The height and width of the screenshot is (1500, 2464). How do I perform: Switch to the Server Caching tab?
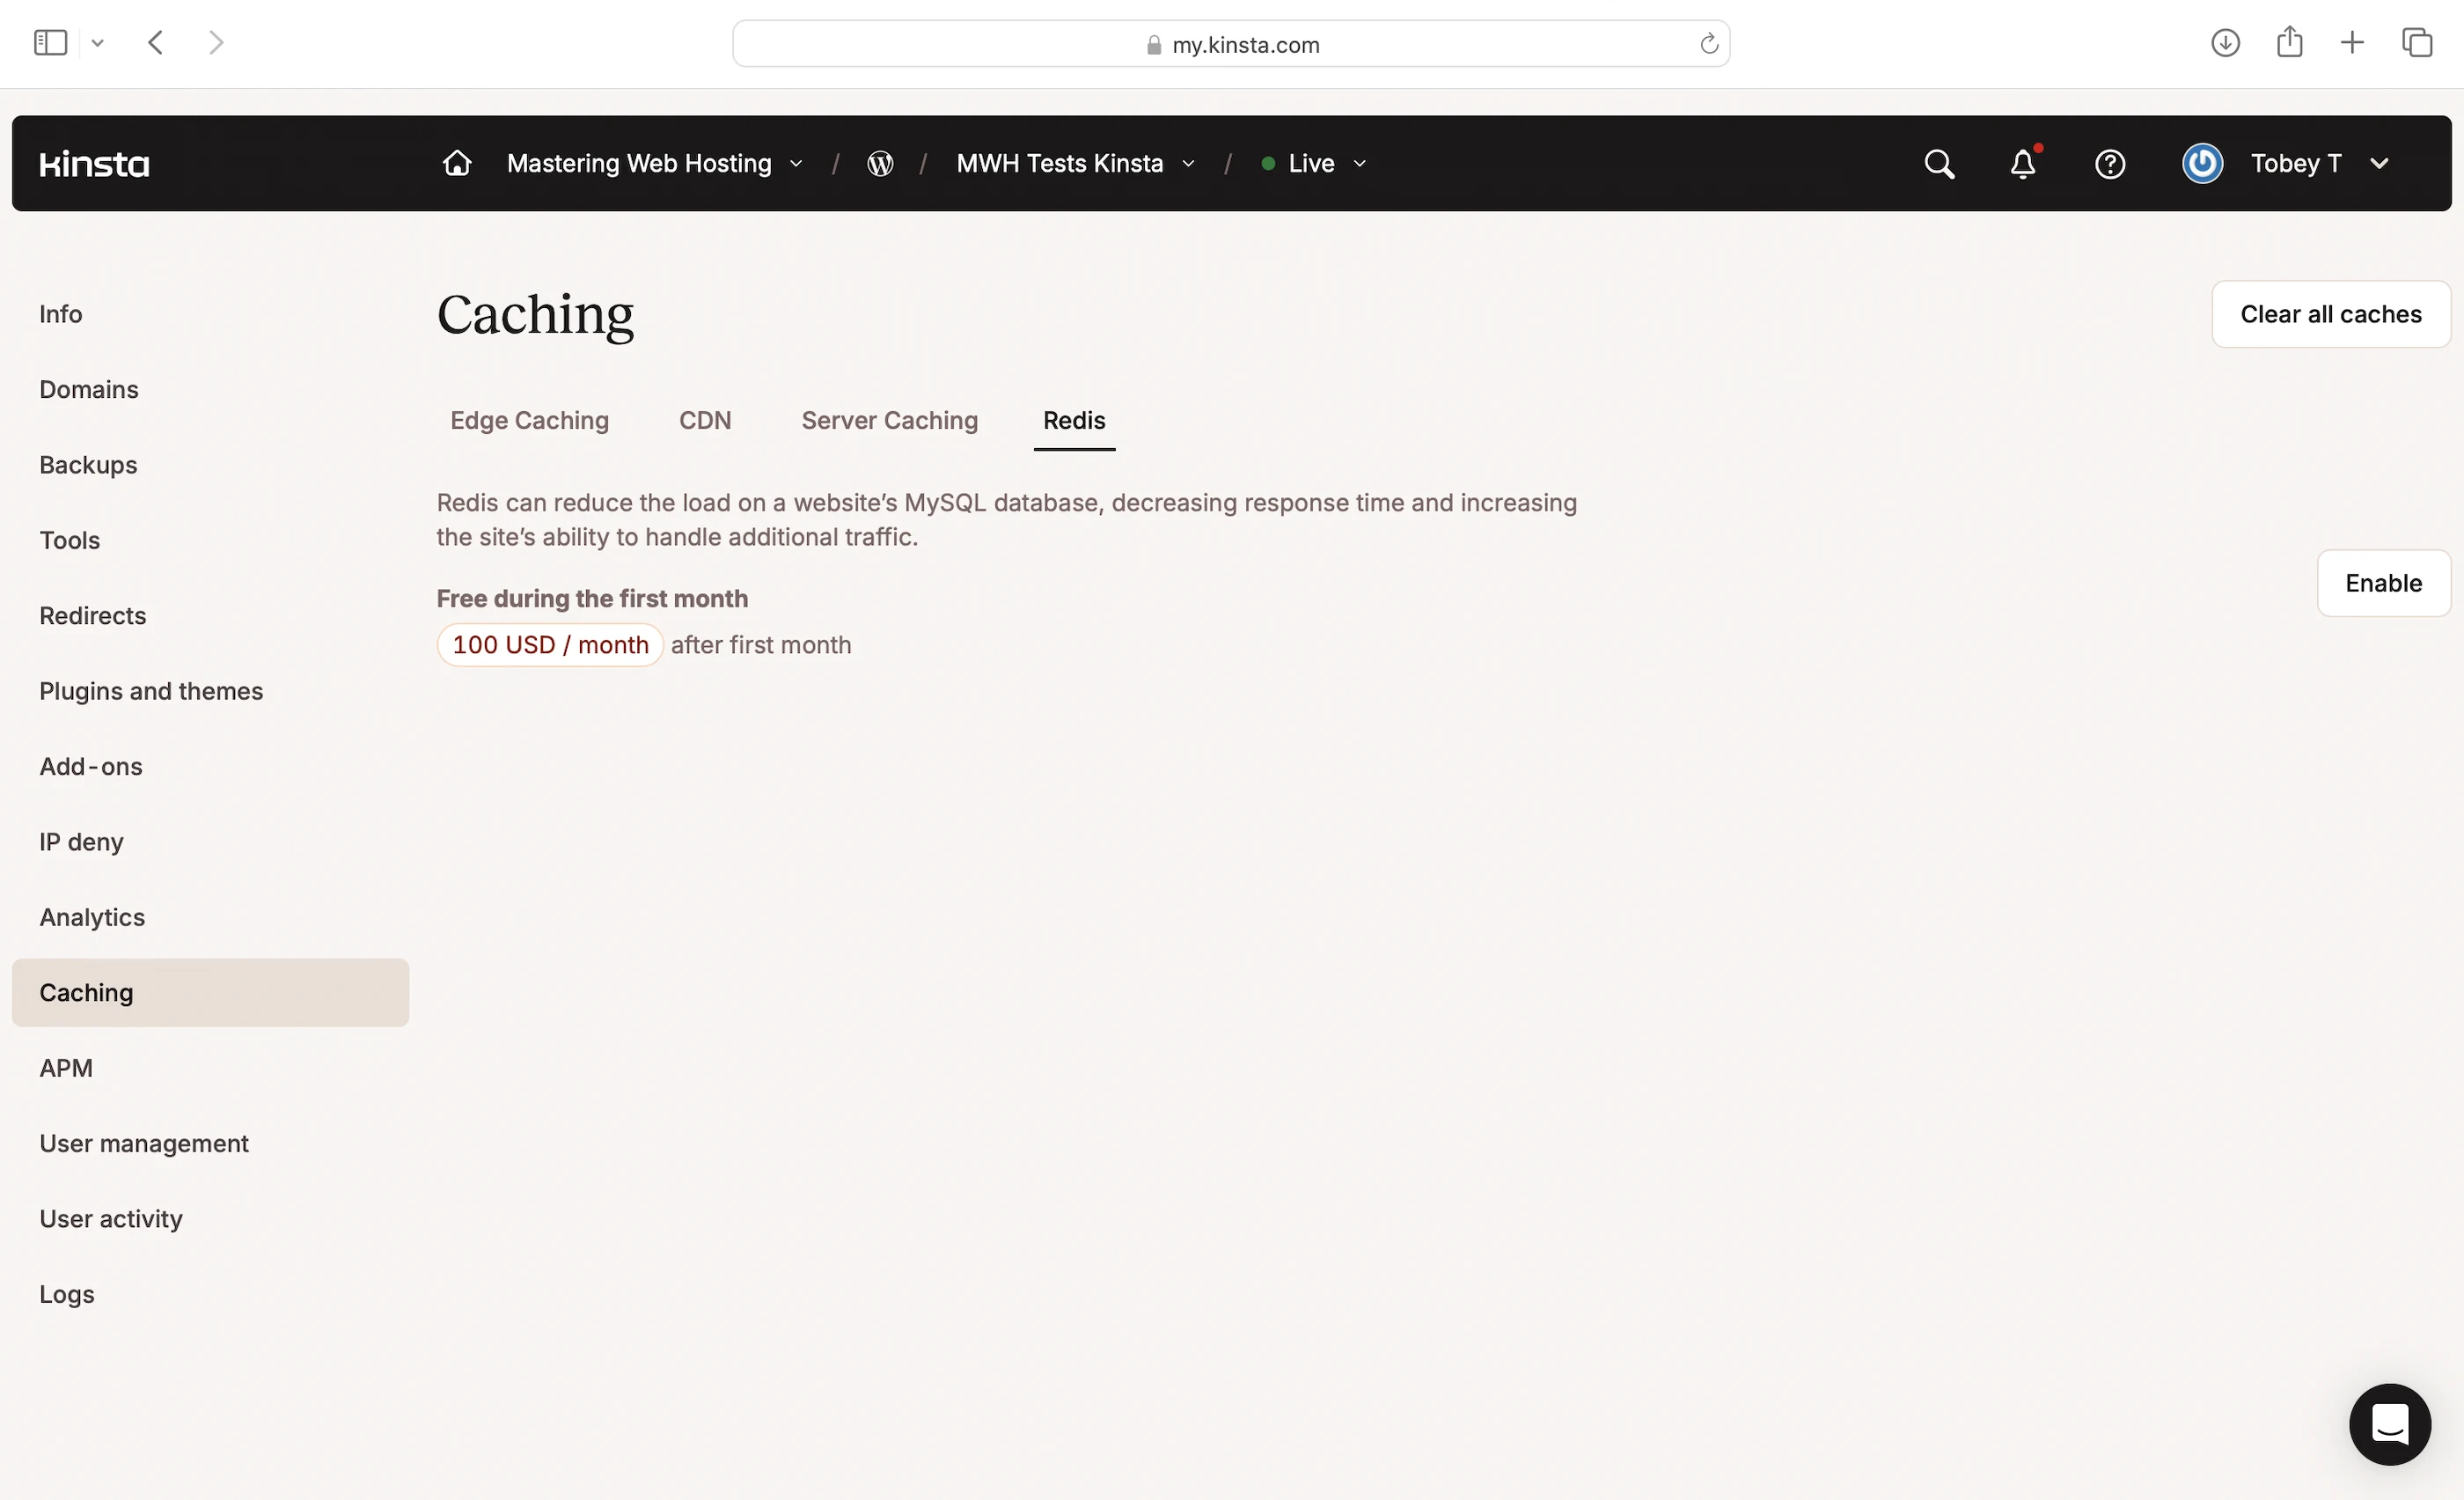889,420
